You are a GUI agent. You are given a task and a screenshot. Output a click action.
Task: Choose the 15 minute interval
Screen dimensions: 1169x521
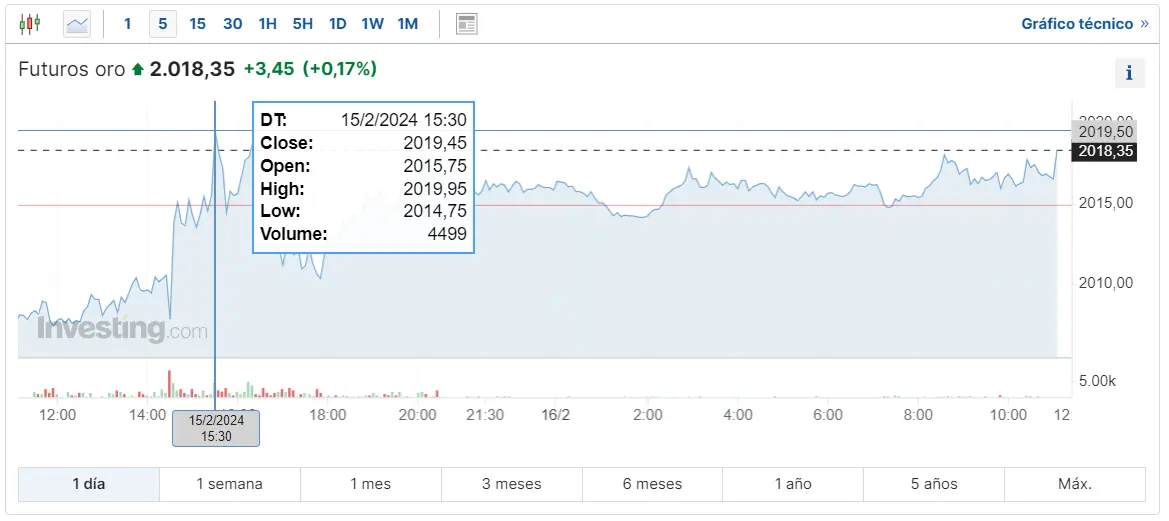[197, 23]
